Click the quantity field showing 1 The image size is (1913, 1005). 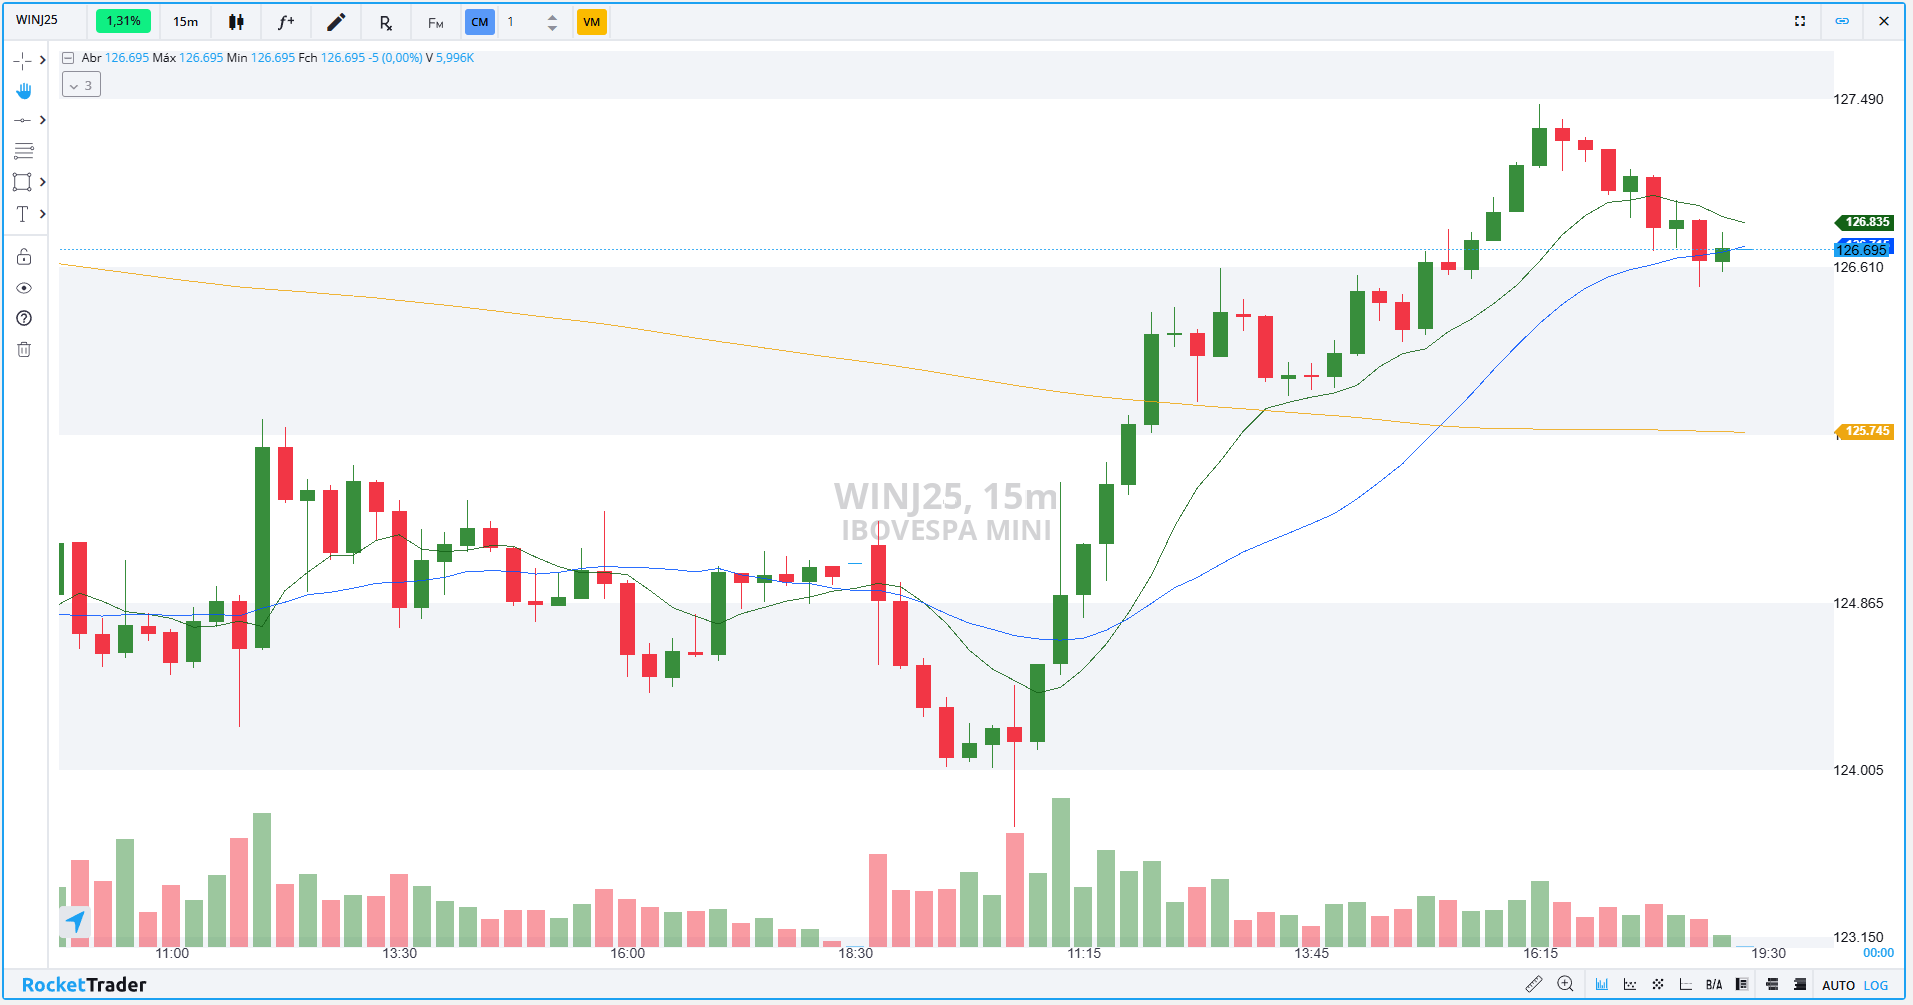point(522,22)
